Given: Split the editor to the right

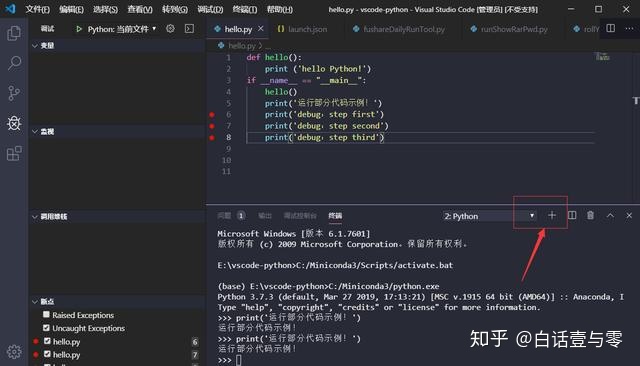Looking at the screenshot, I should pos(611,28).
